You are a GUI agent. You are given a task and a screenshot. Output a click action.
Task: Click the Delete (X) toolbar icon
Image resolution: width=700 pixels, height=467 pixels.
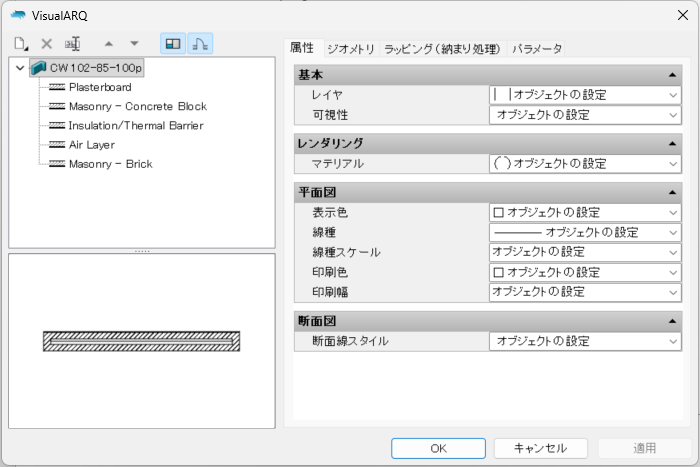[x=46, y=44]
